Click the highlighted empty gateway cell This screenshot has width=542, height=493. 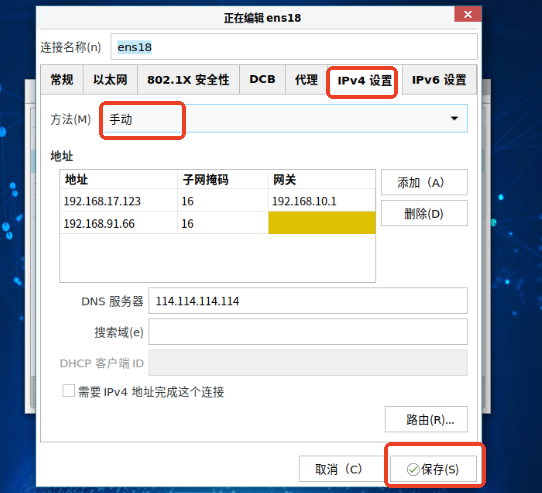322,223
